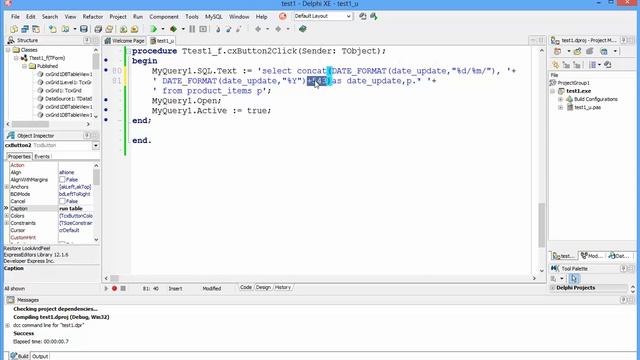Click the stop macro square icon
640x360 pixels.
coord(123,289)
